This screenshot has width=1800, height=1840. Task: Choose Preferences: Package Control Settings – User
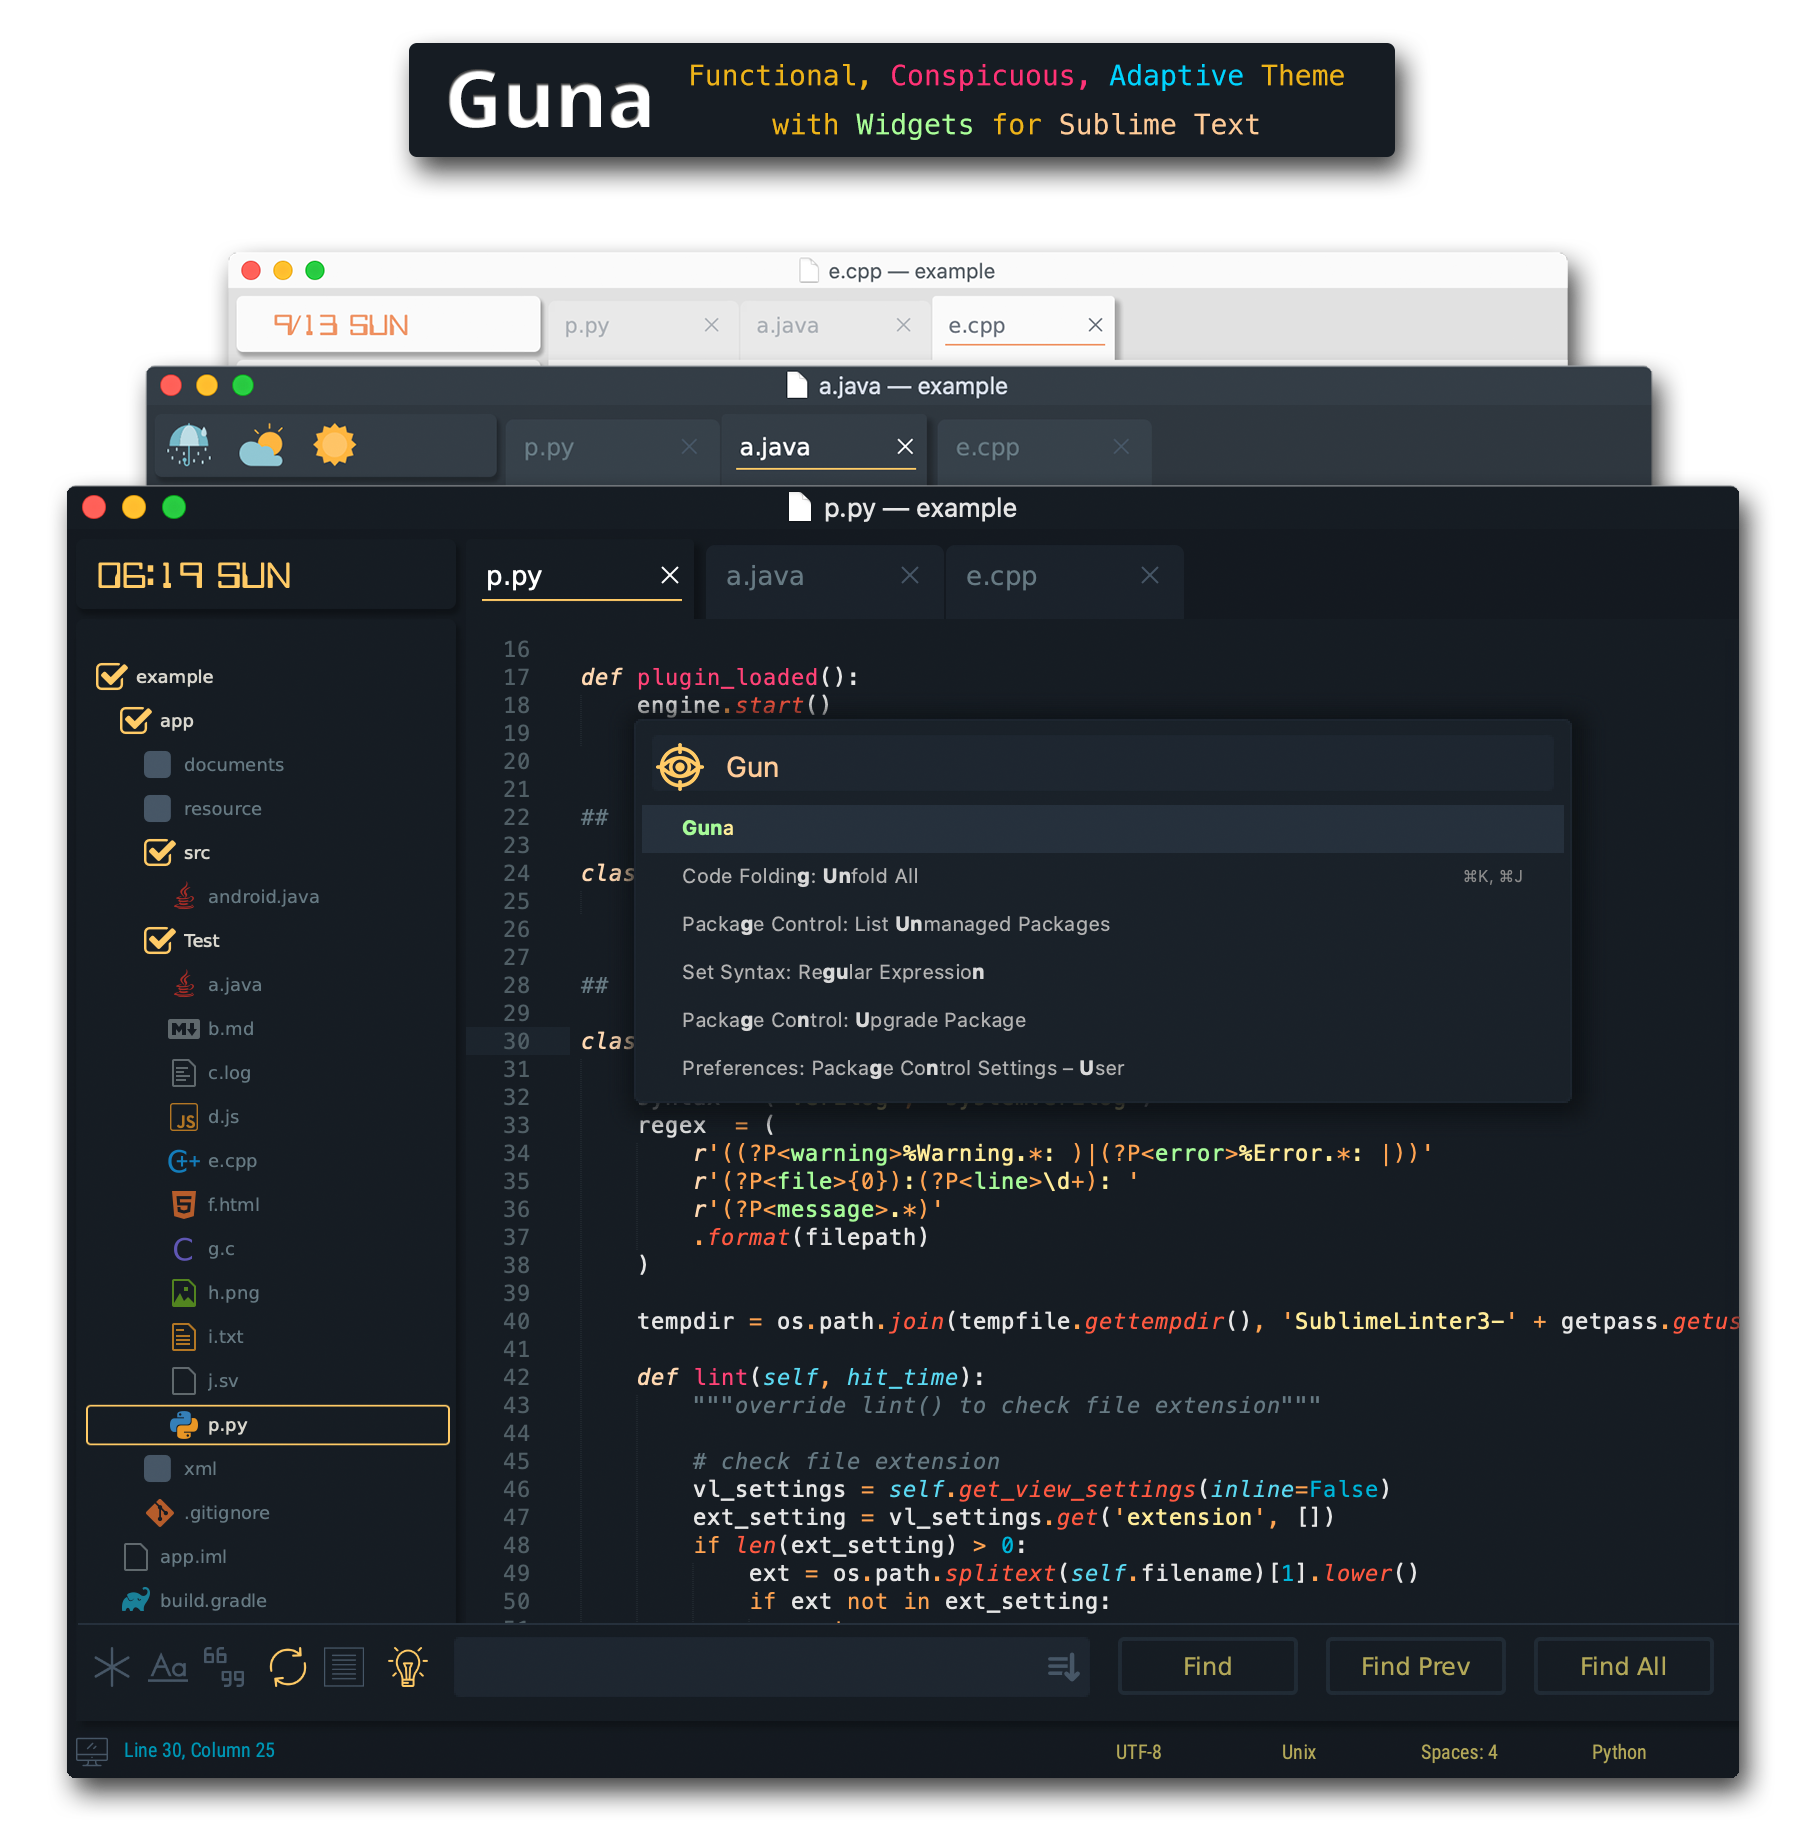tap(1102, 1068)
